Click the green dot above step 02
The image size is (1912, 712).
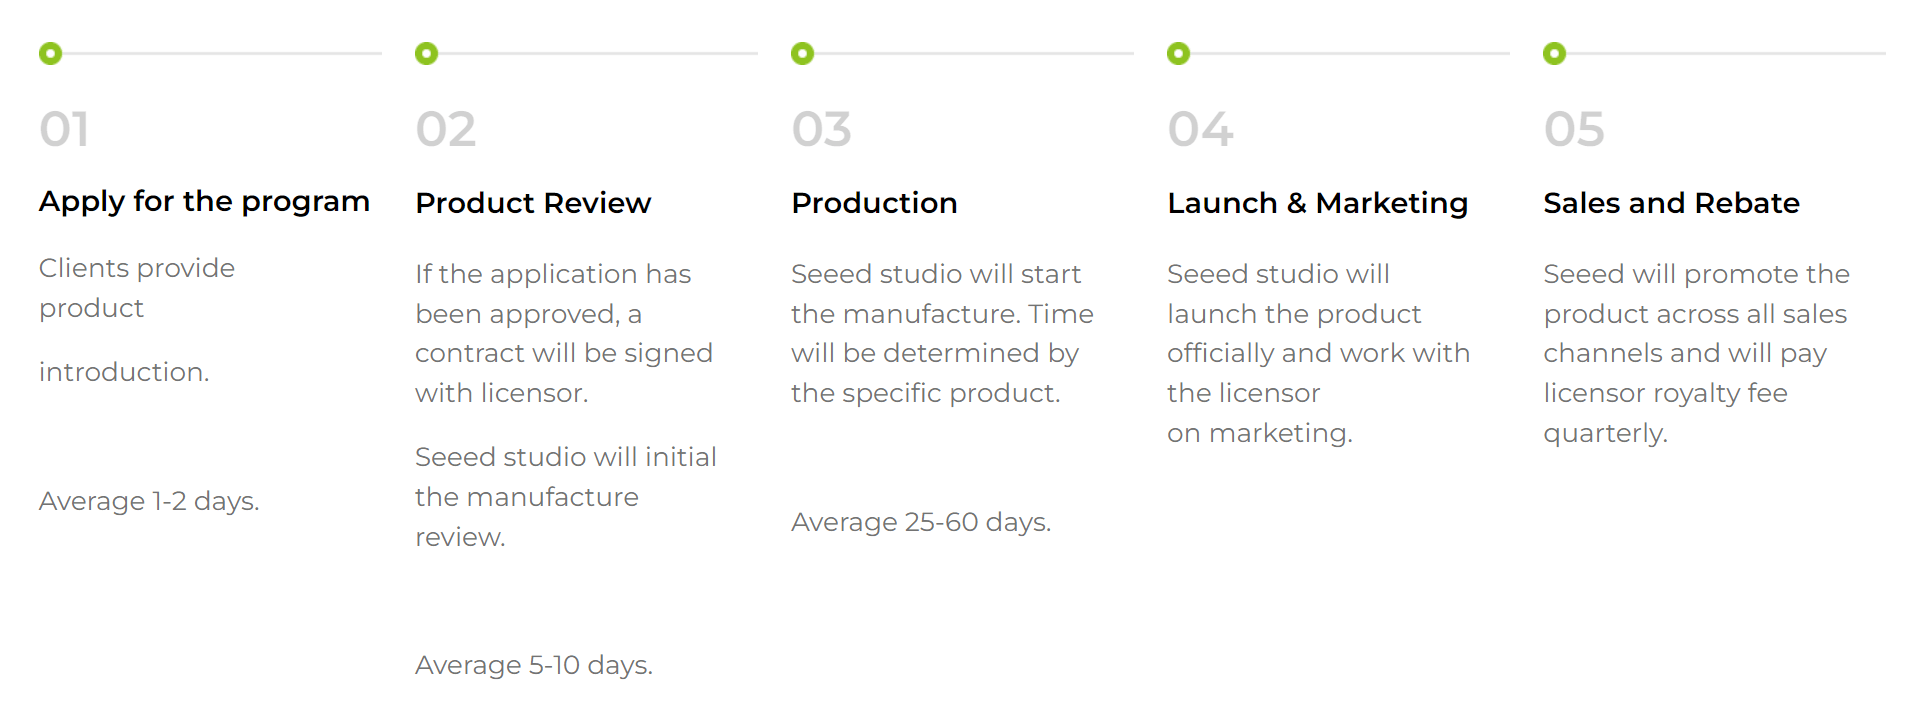(426, 54)
